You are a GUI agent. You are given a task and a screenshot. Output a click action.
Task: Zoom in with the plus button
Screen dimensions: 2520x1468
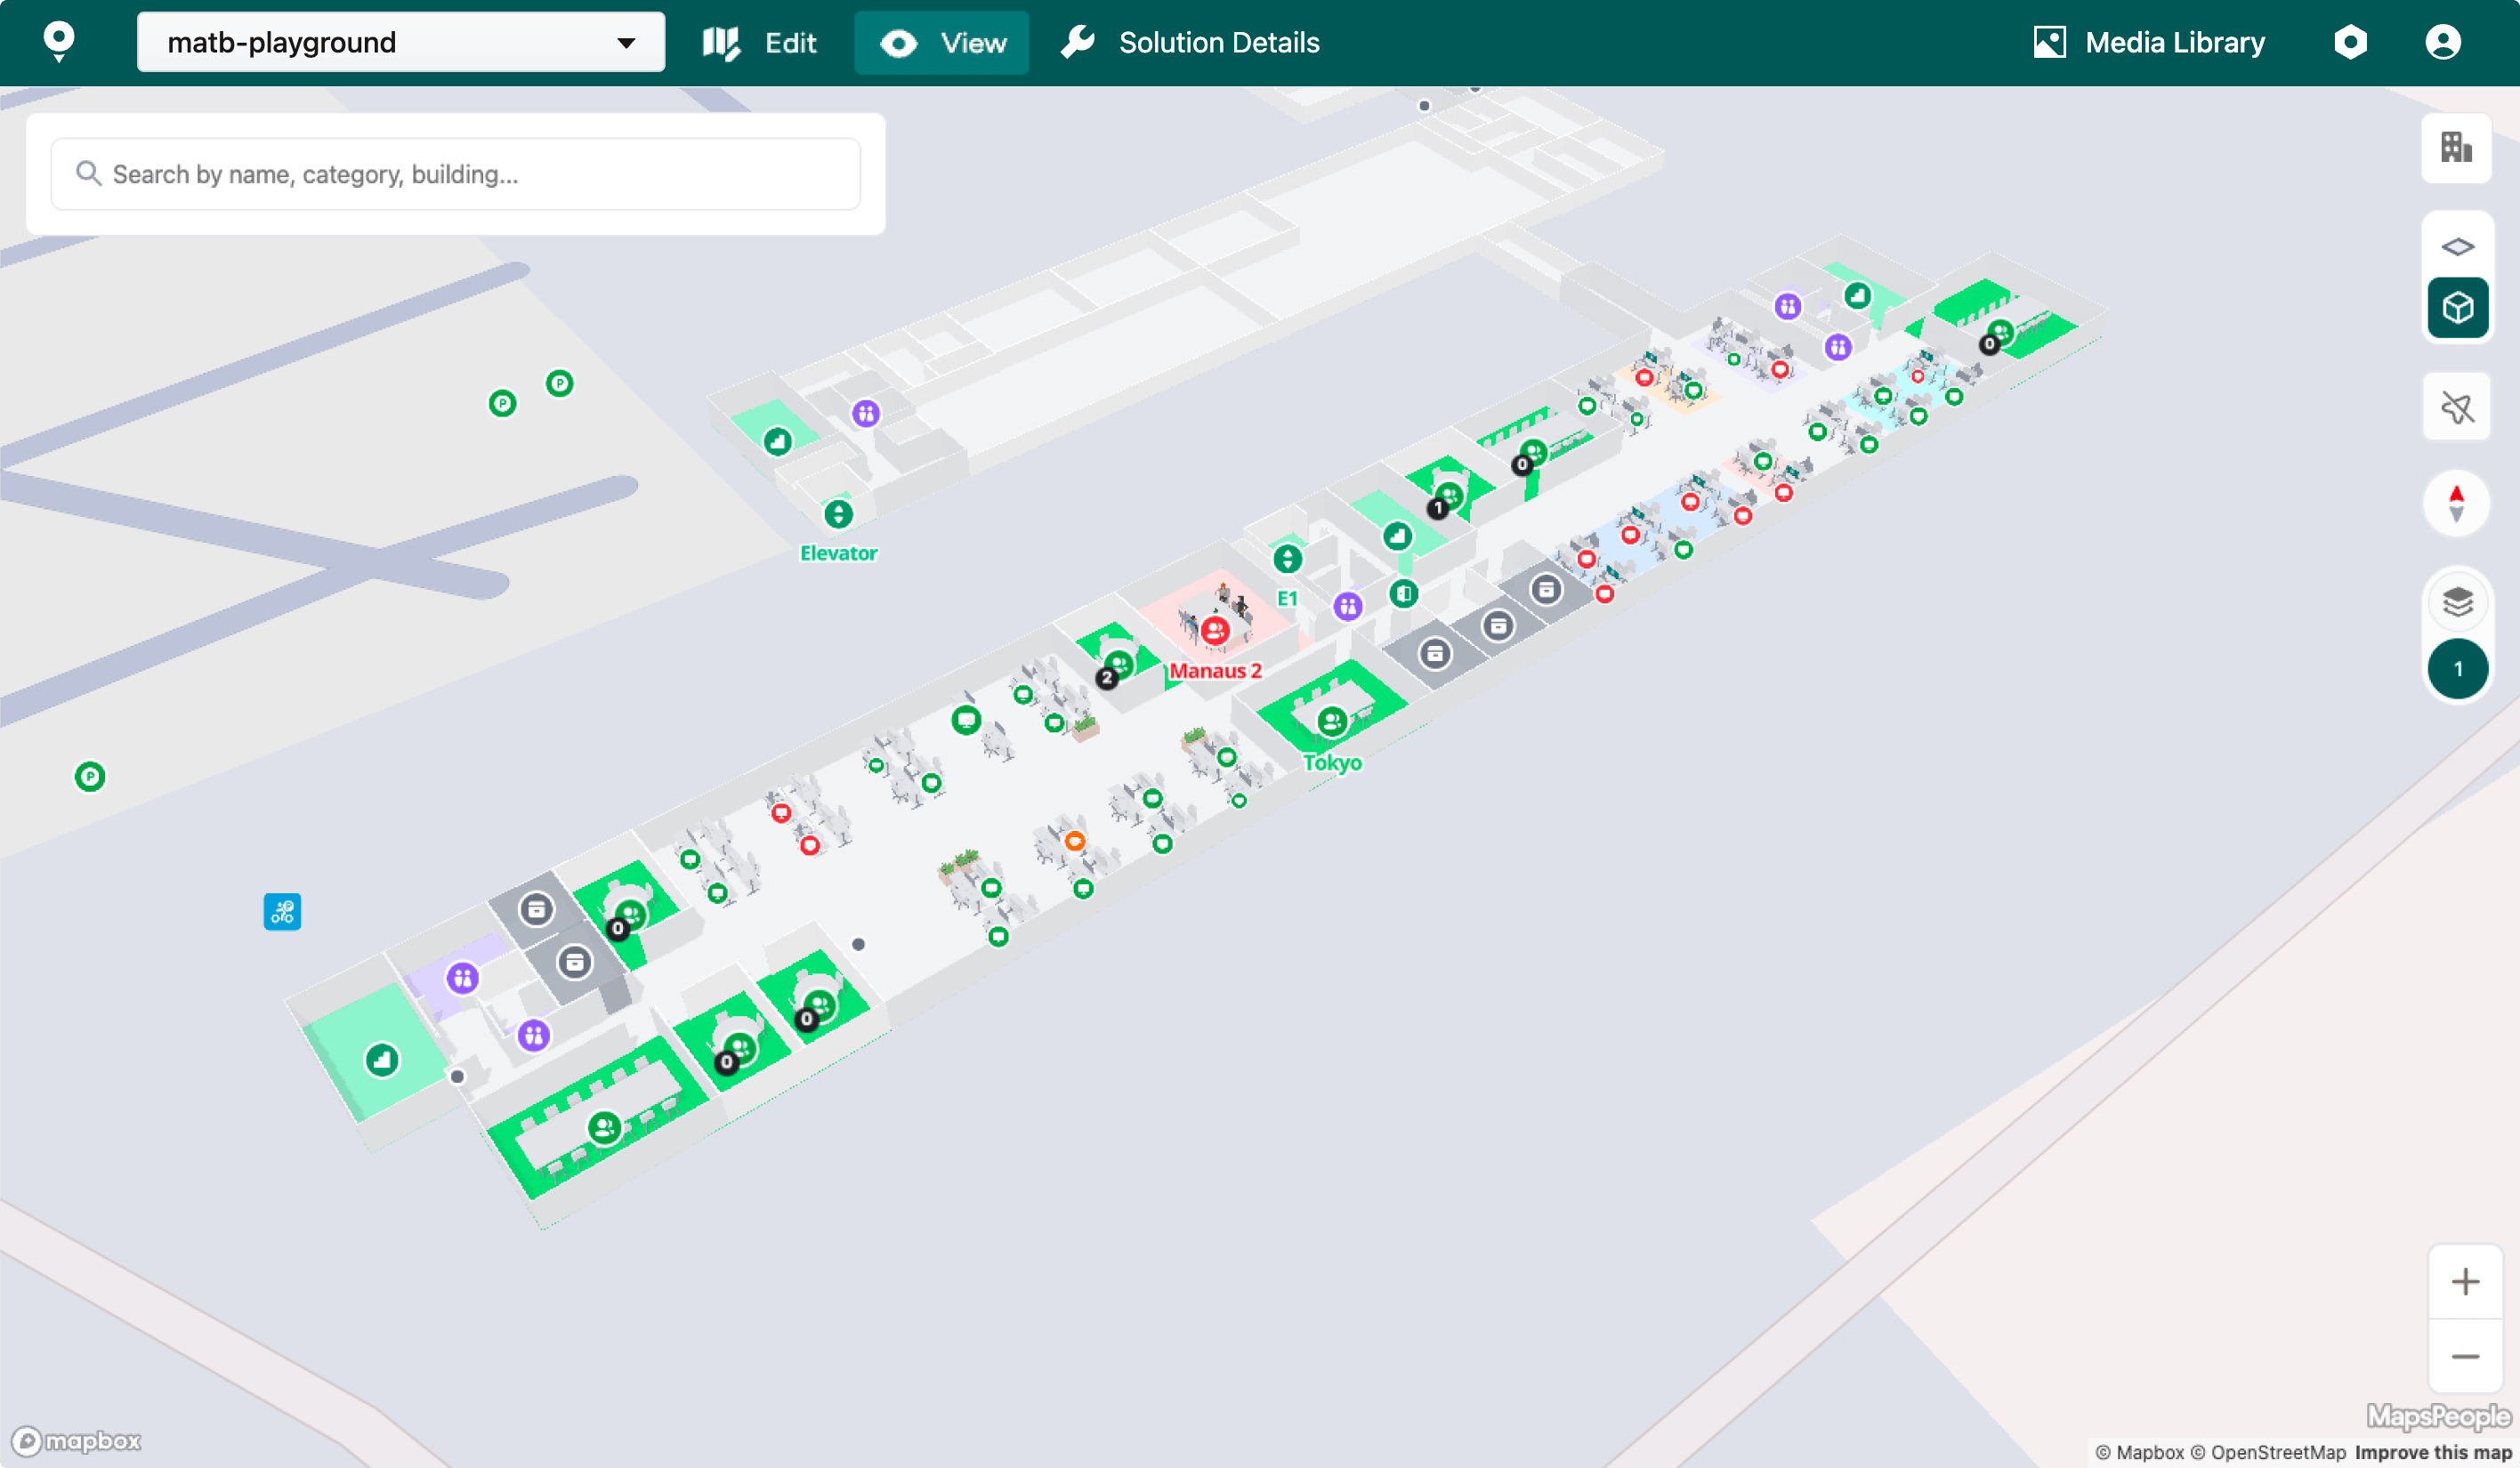click(x=2464, y=1281)
